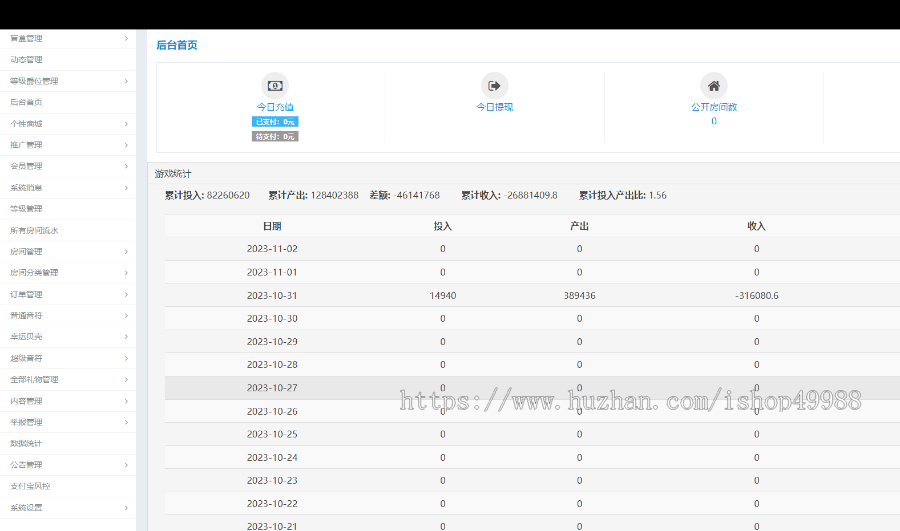Click the gray 待支付: 0元 badge

[275, 137]
